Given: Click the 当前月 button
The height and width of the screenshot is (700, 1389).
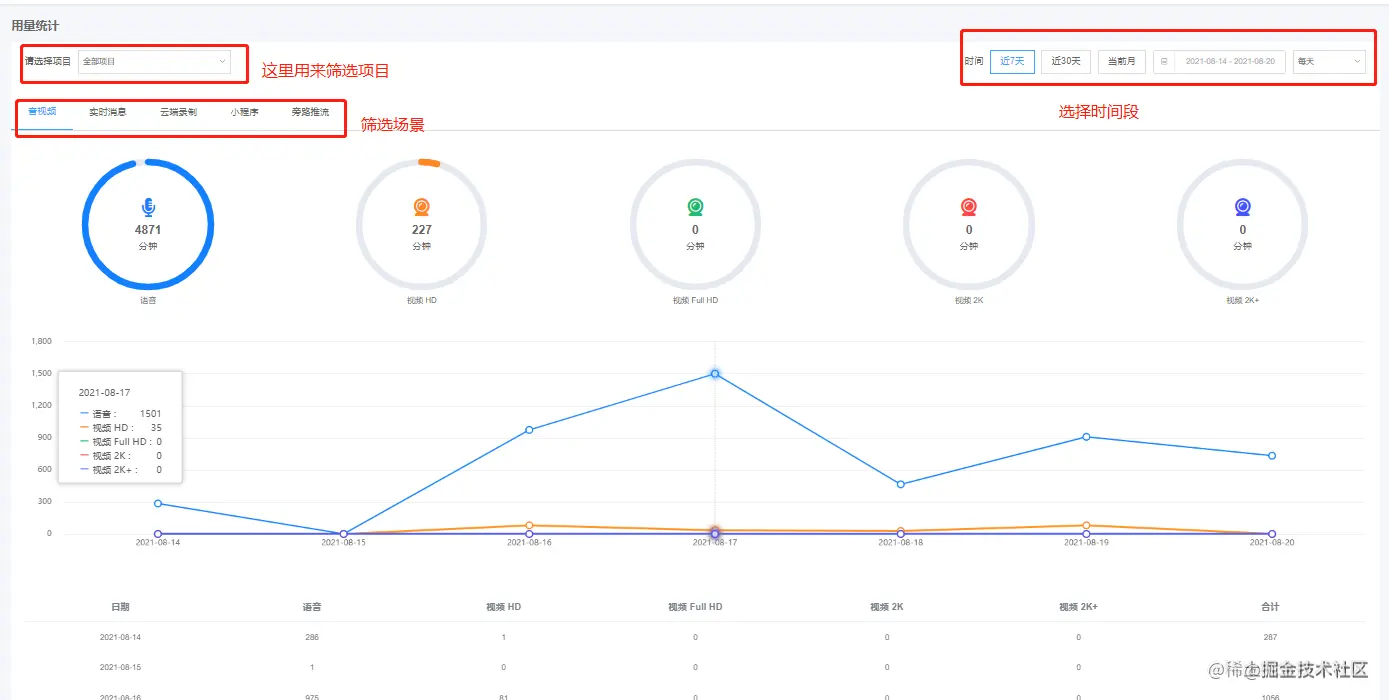Looking at the screenshot, I should point(1122,62).
